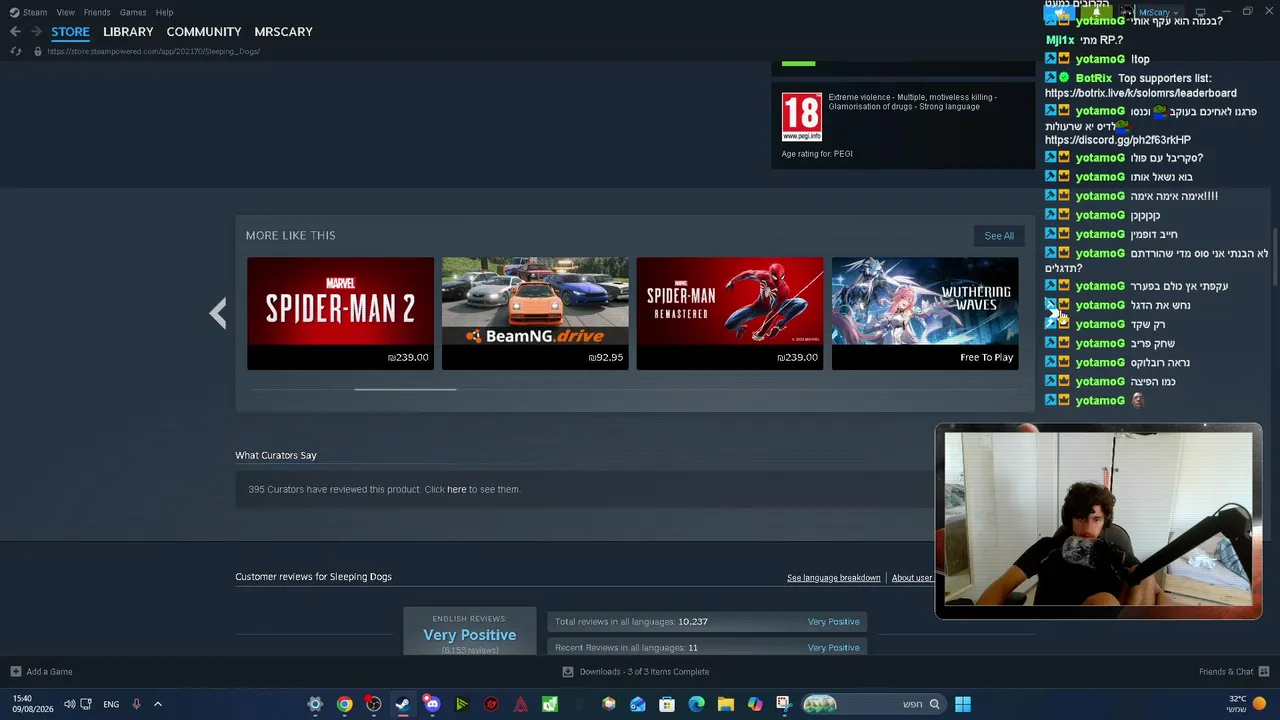This screenshot has height=720, width=1280.
Task: Open the BeamNG.drive game card
Action: tap(535, 313)
